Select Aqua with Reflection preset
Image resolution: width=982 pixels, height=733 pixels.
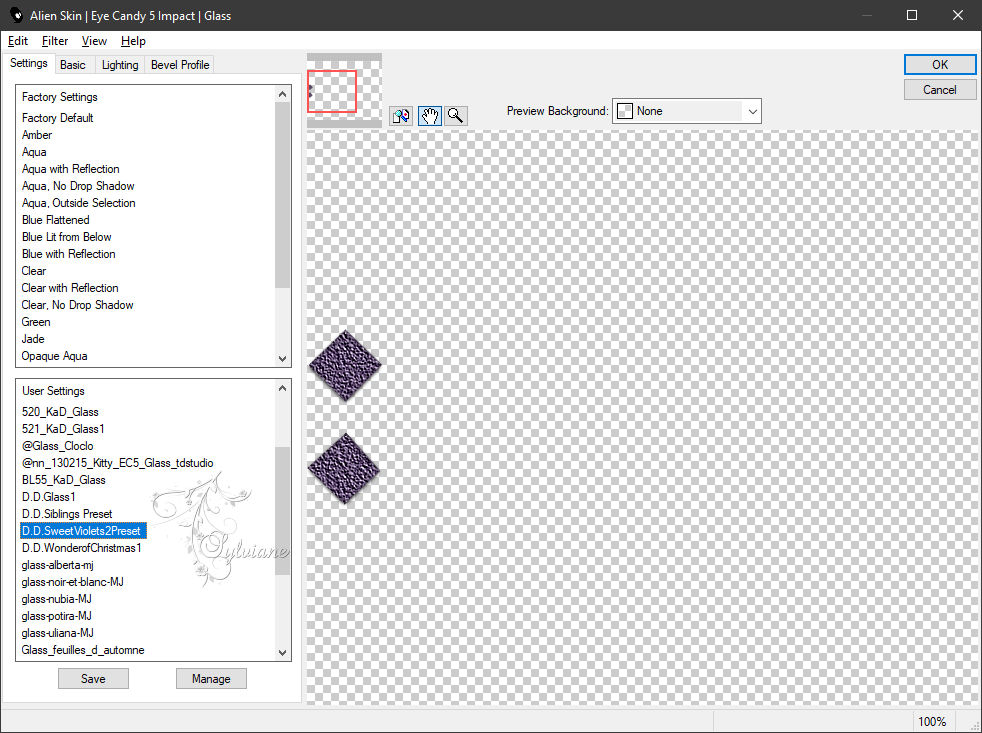point(70,169)
